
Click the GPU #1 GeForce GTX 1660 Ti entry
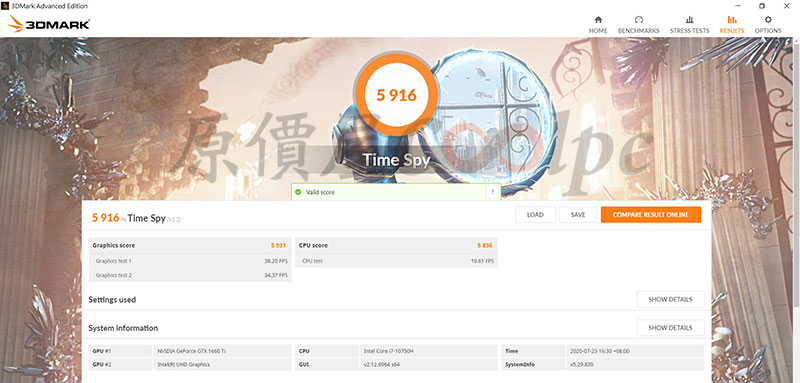190,351
